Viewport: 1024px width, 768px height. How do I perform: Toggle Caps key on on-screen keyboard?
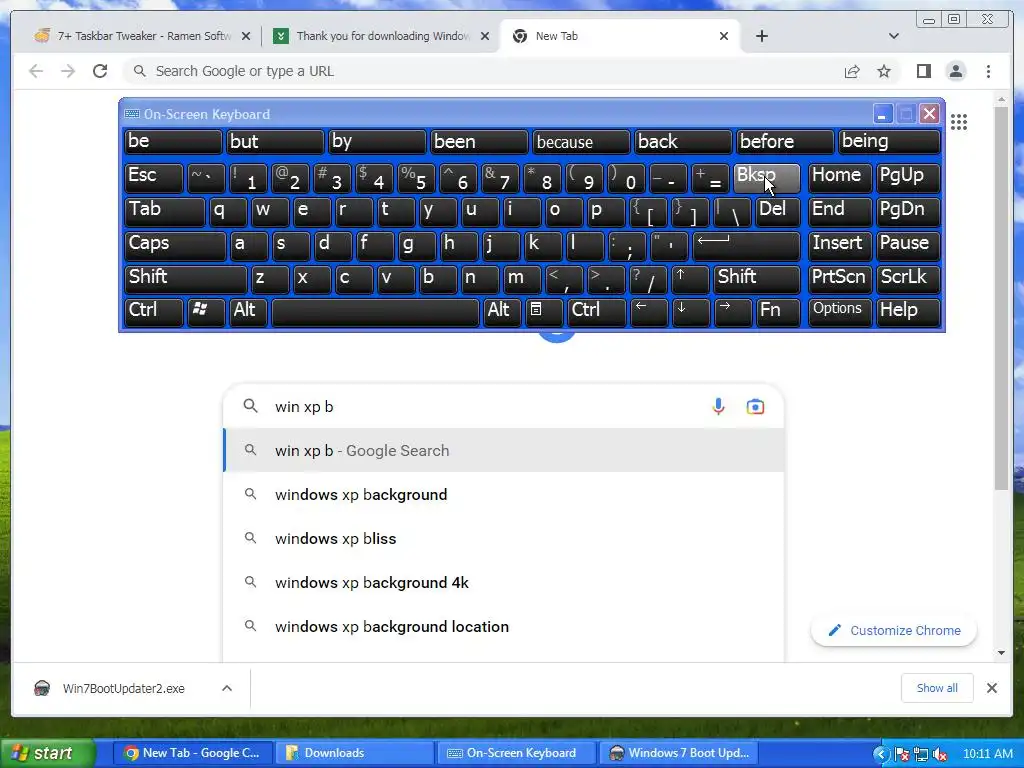[x=174, y=245]
